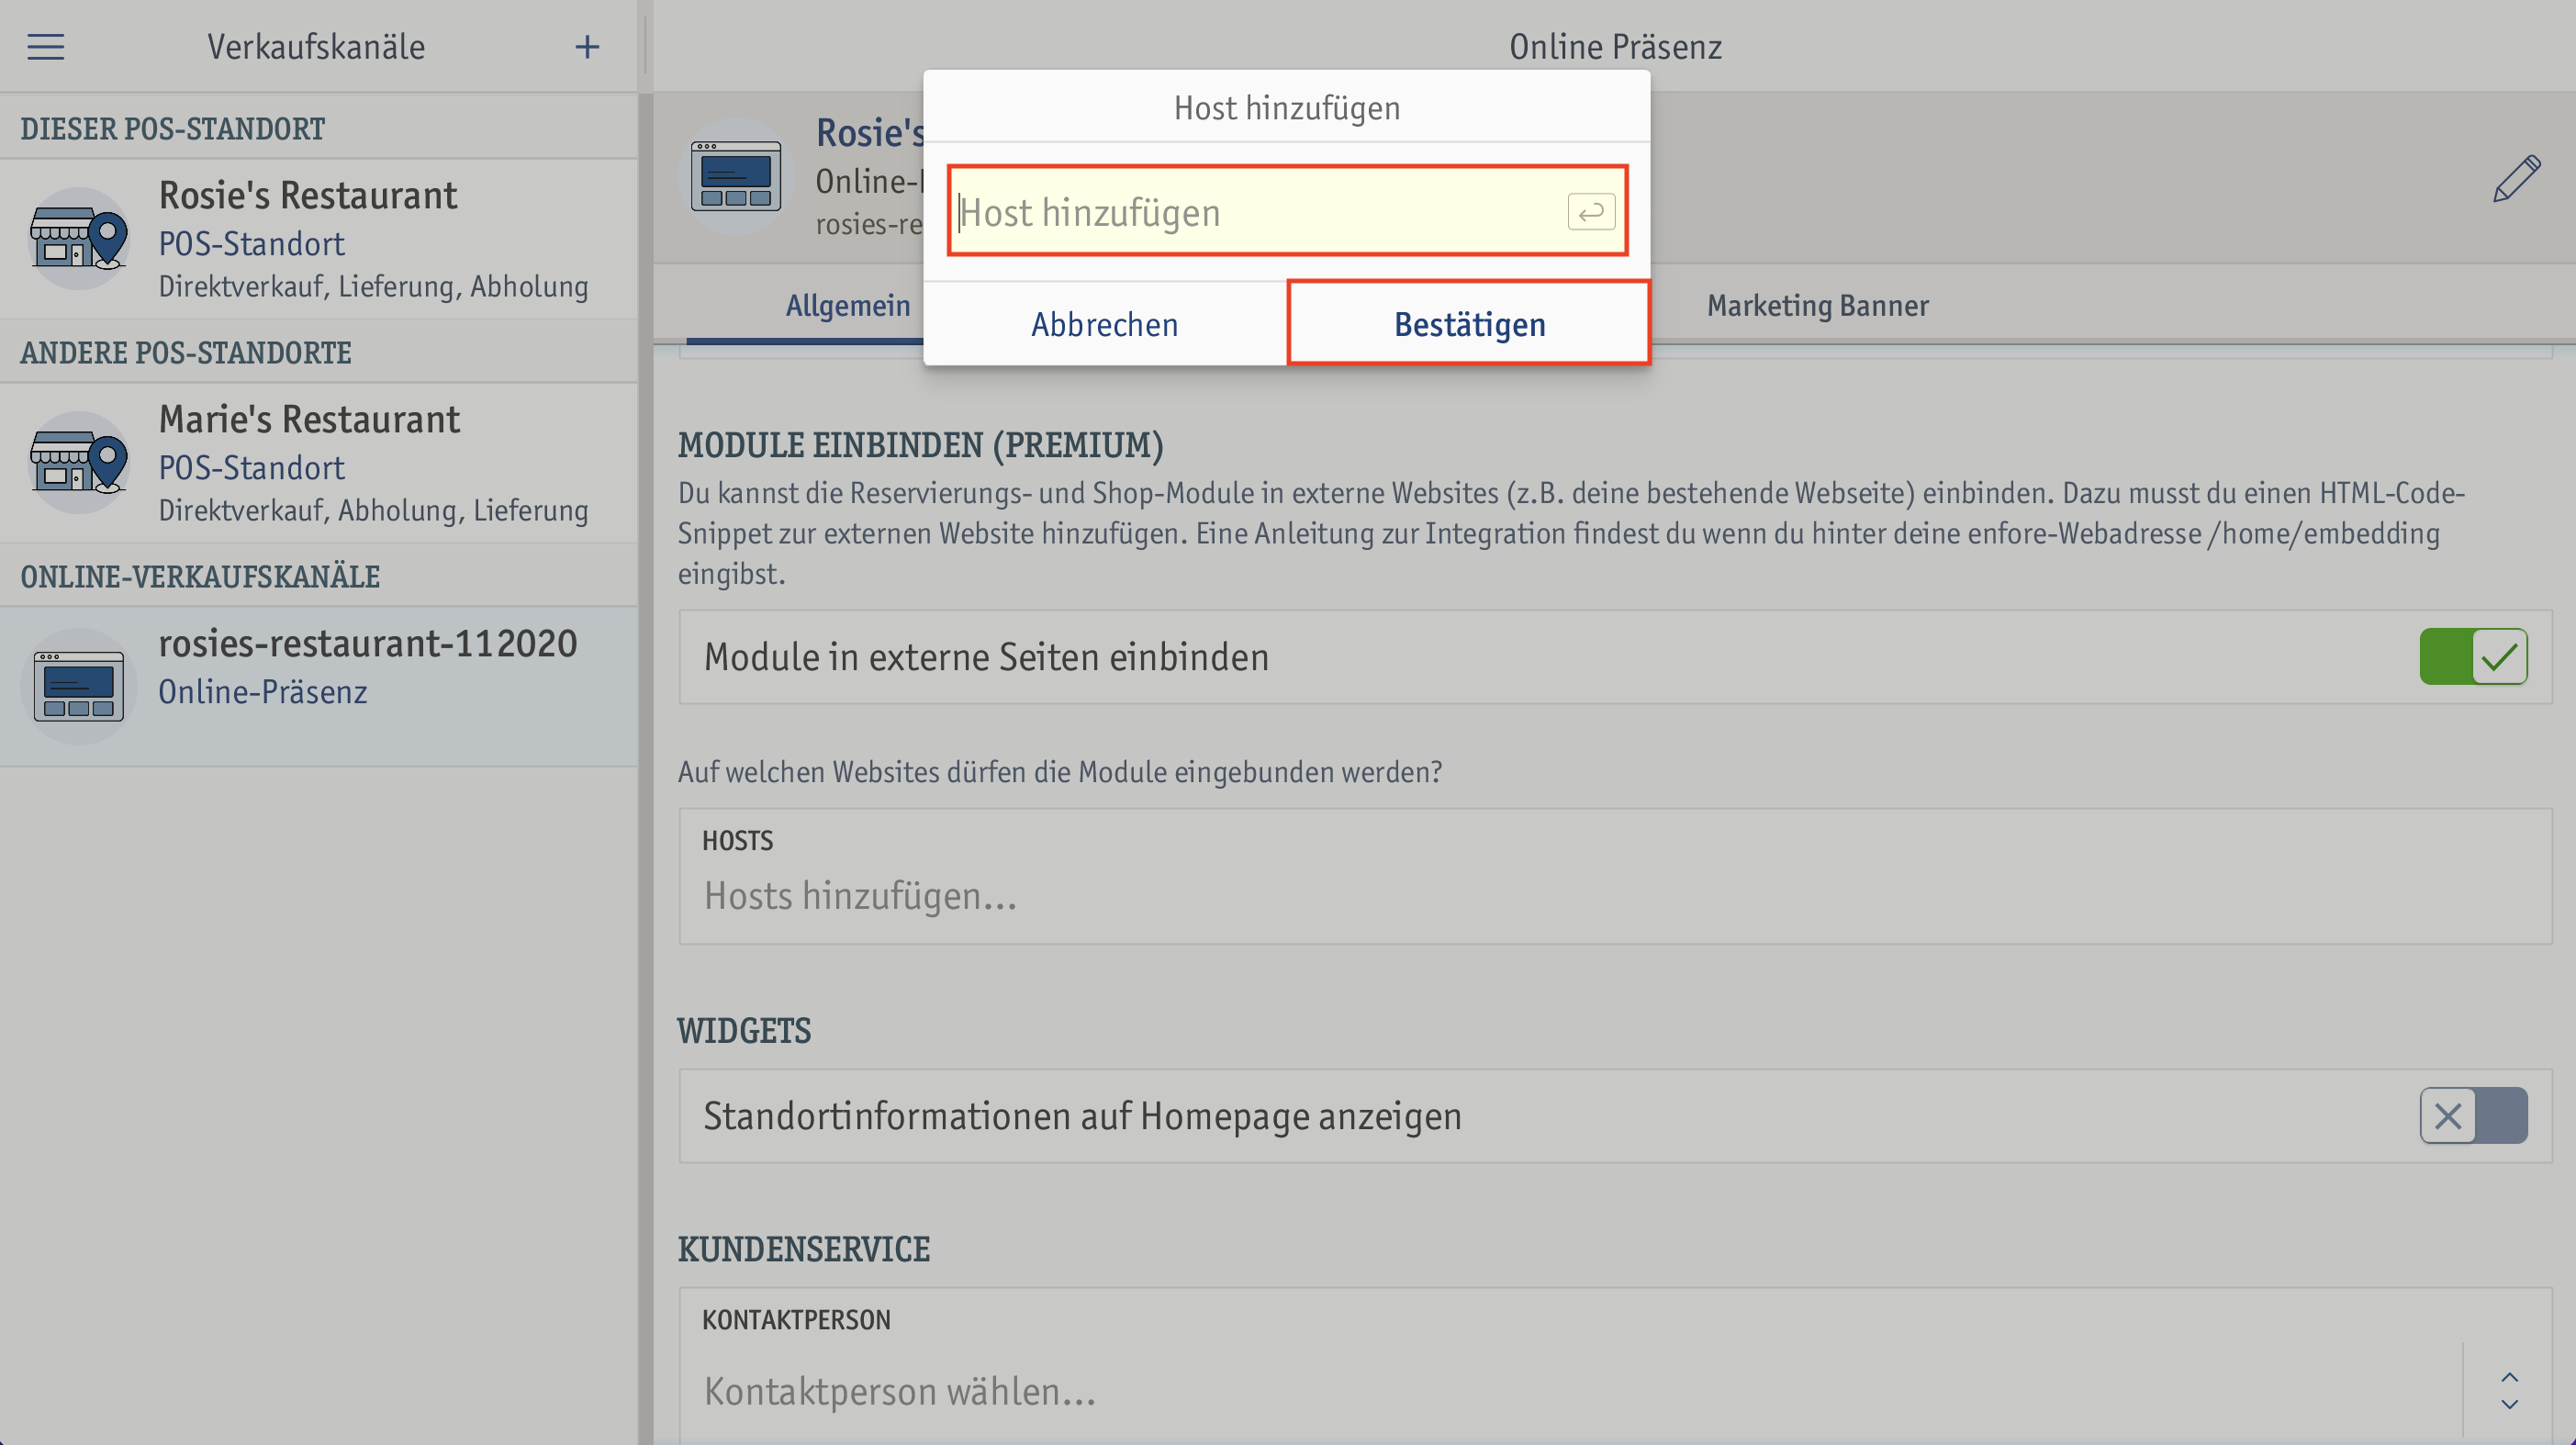Cancel the dialog with Abbrechen

coord(1105,324)
